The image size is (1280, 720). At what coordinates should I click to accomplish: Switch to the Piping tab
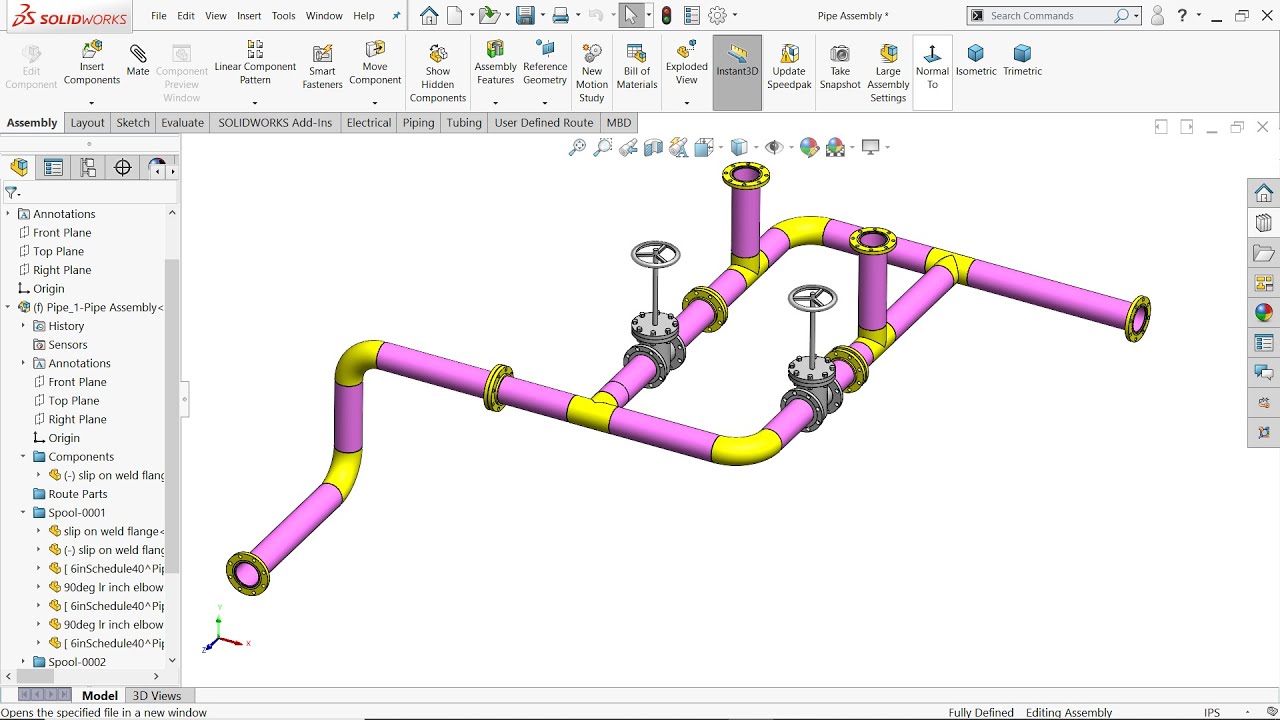[418, 123]
